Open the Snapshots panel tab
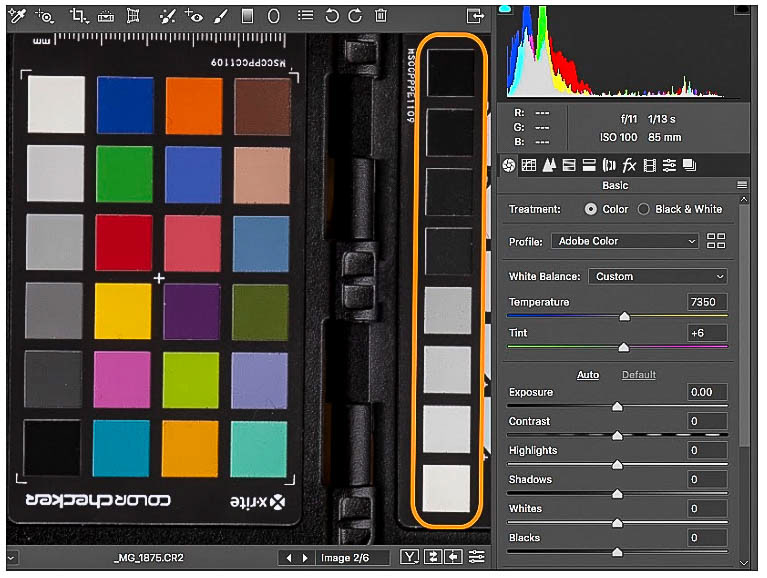The height and width of the screenshot is (578, 767). click(690, 166)
